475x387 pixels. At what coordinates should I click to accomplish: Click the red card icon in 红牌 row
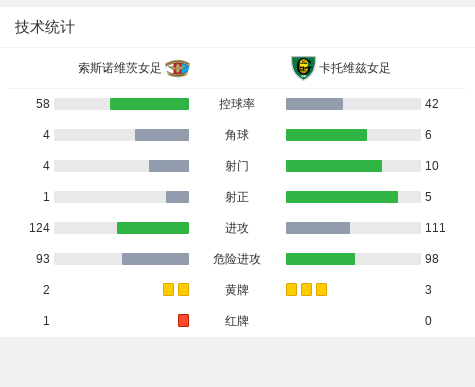coord(183,320)
